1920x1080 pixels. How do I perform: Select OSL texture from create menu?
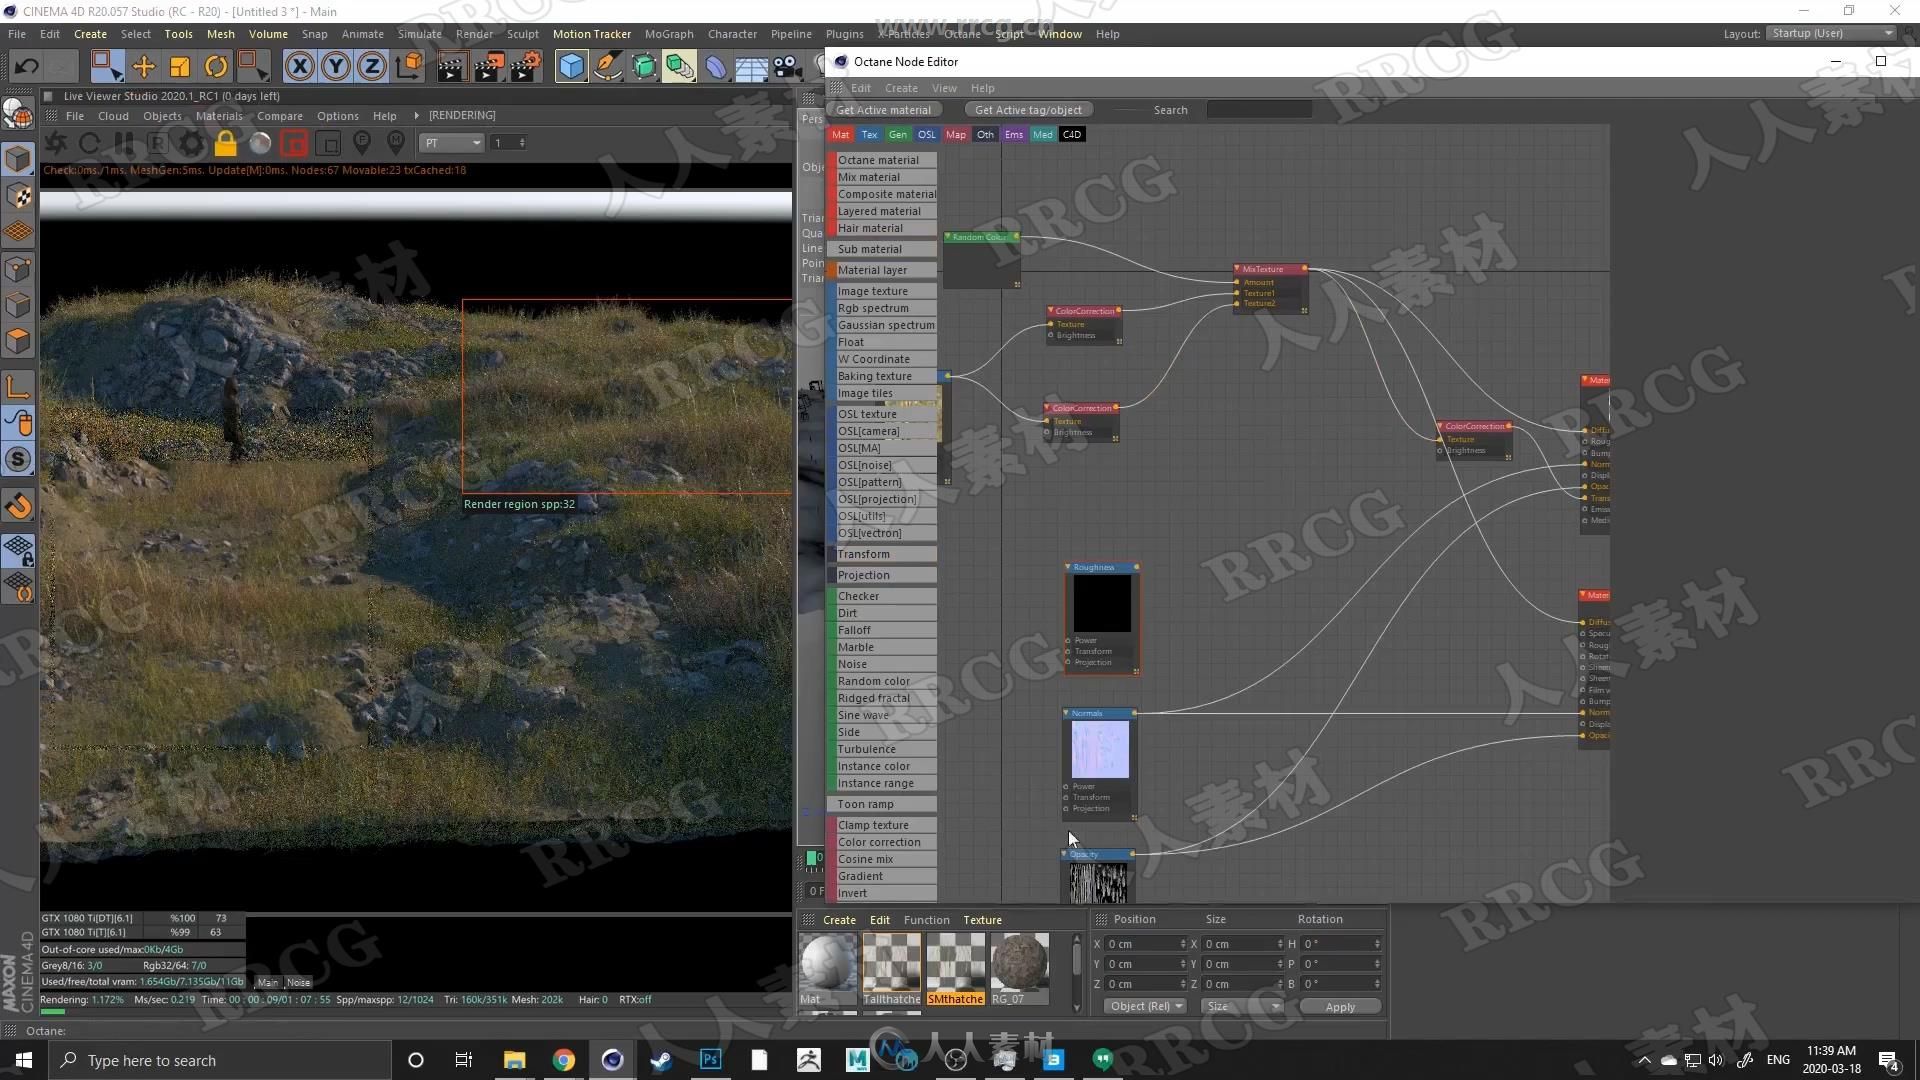pyautogui.click(x=868, y=413)
